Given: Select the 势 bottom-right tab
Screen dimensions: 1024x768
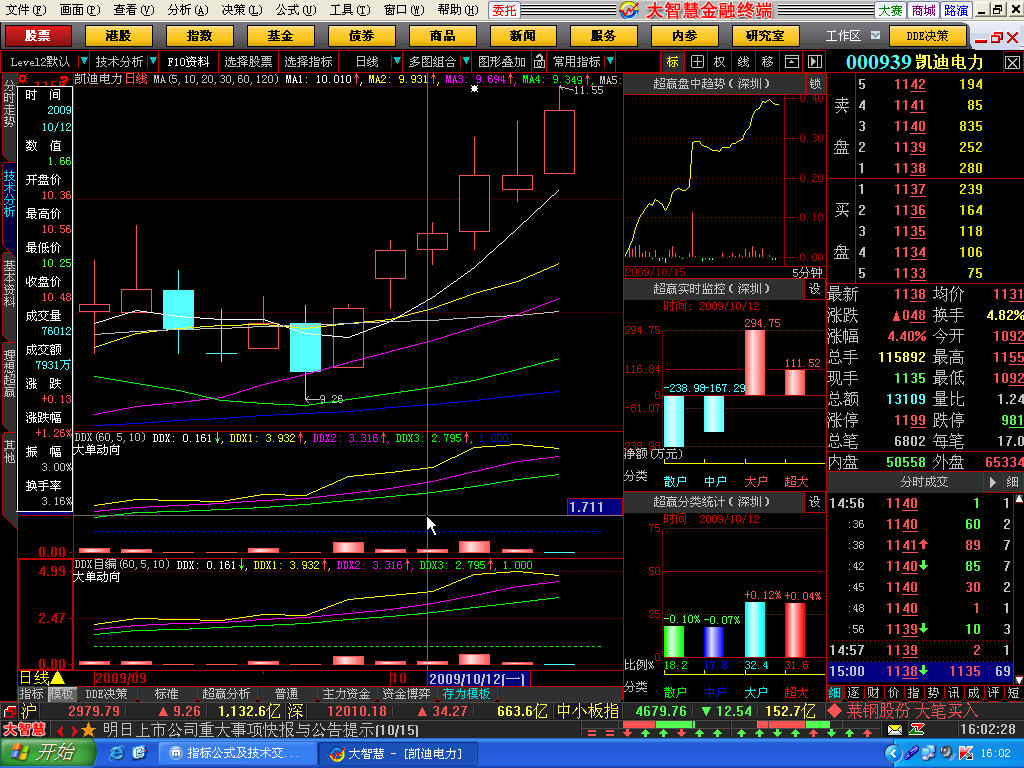Looking at the screenshot, I should coord(933,693).
